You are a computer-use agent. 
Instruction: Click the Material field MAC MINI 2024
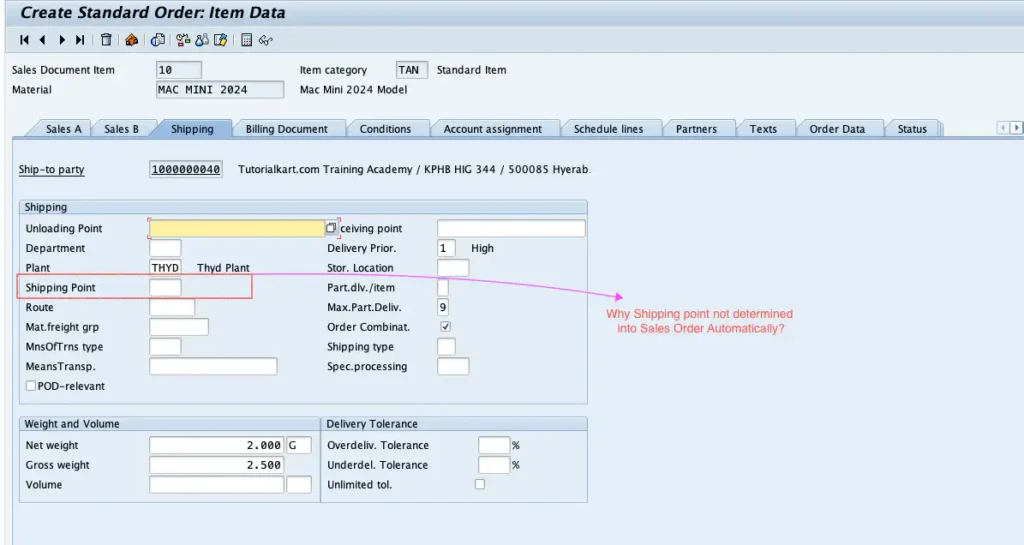(220, 89)
